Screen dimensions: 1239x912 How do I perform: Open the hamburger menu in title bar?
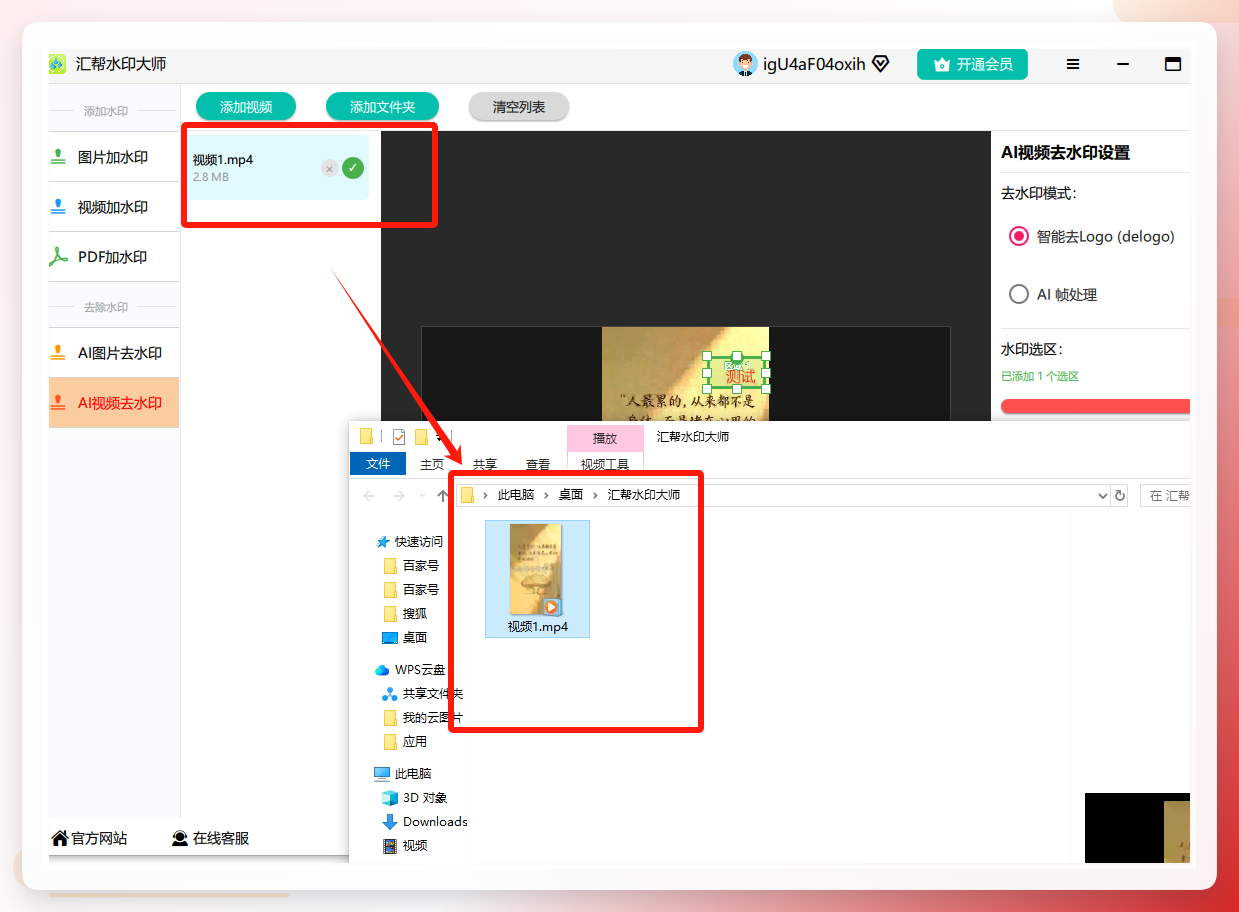point(1073,64)
